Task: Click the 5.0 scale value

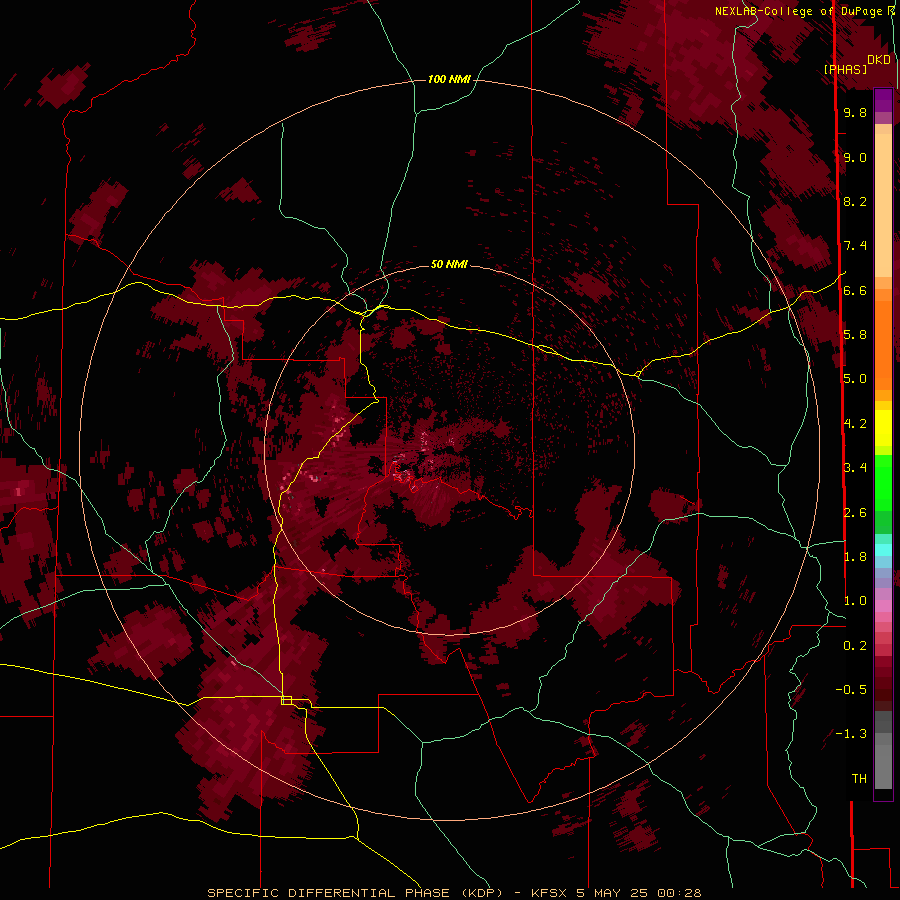Action: (855, 379)
